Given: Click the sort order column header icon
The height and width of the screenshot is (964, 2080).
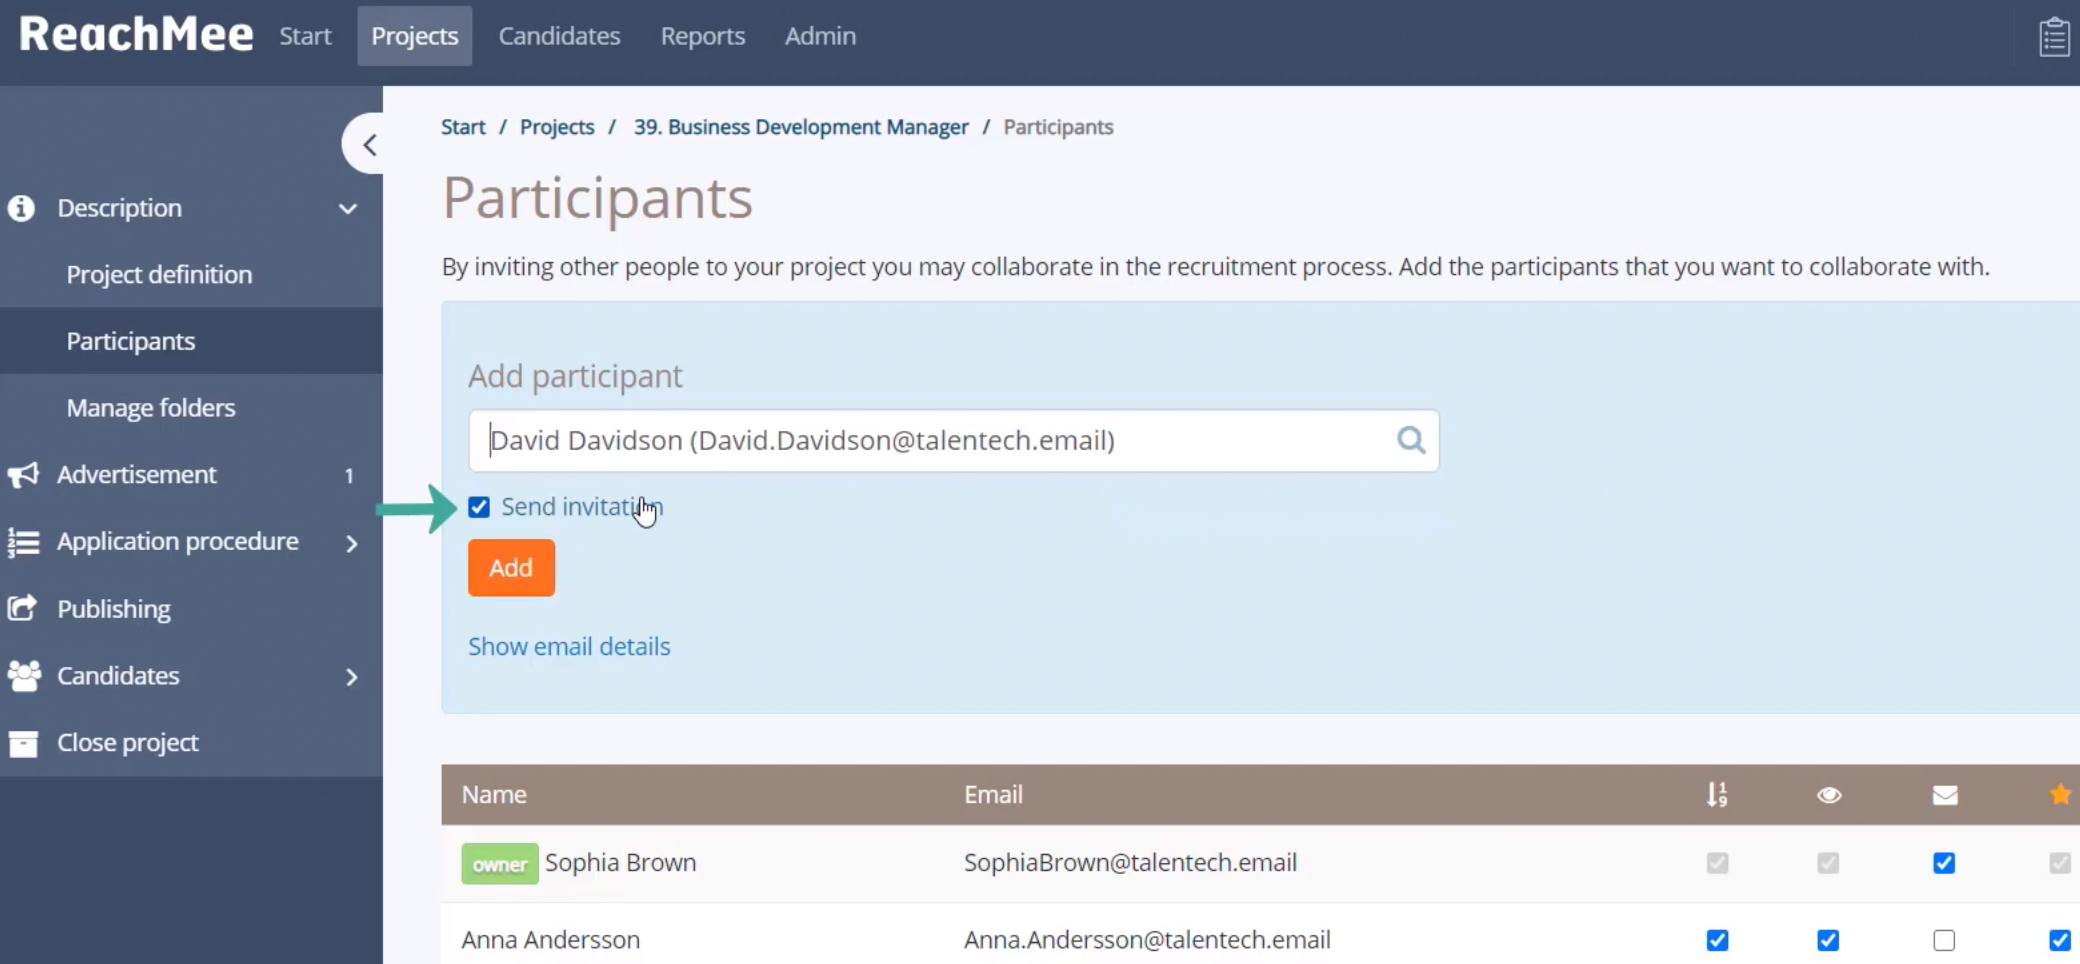Looking at the screenshot, I should (x=1717, y=795).
